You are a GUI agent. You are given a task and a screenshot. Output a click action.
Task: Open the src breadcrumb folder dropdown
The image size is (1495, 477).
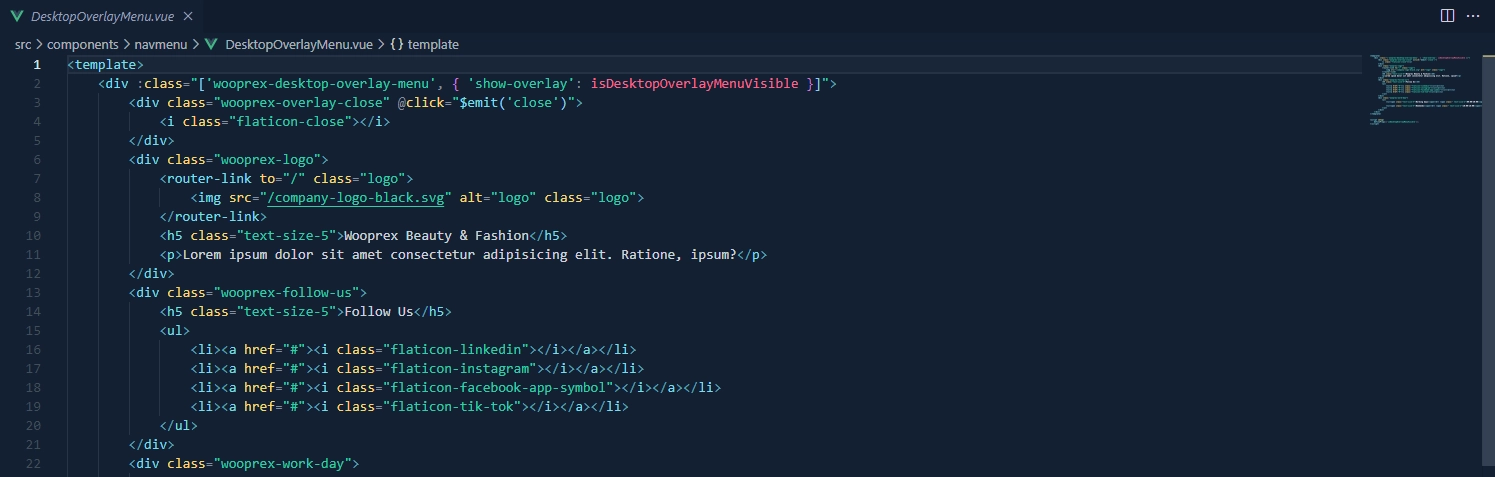23,44
